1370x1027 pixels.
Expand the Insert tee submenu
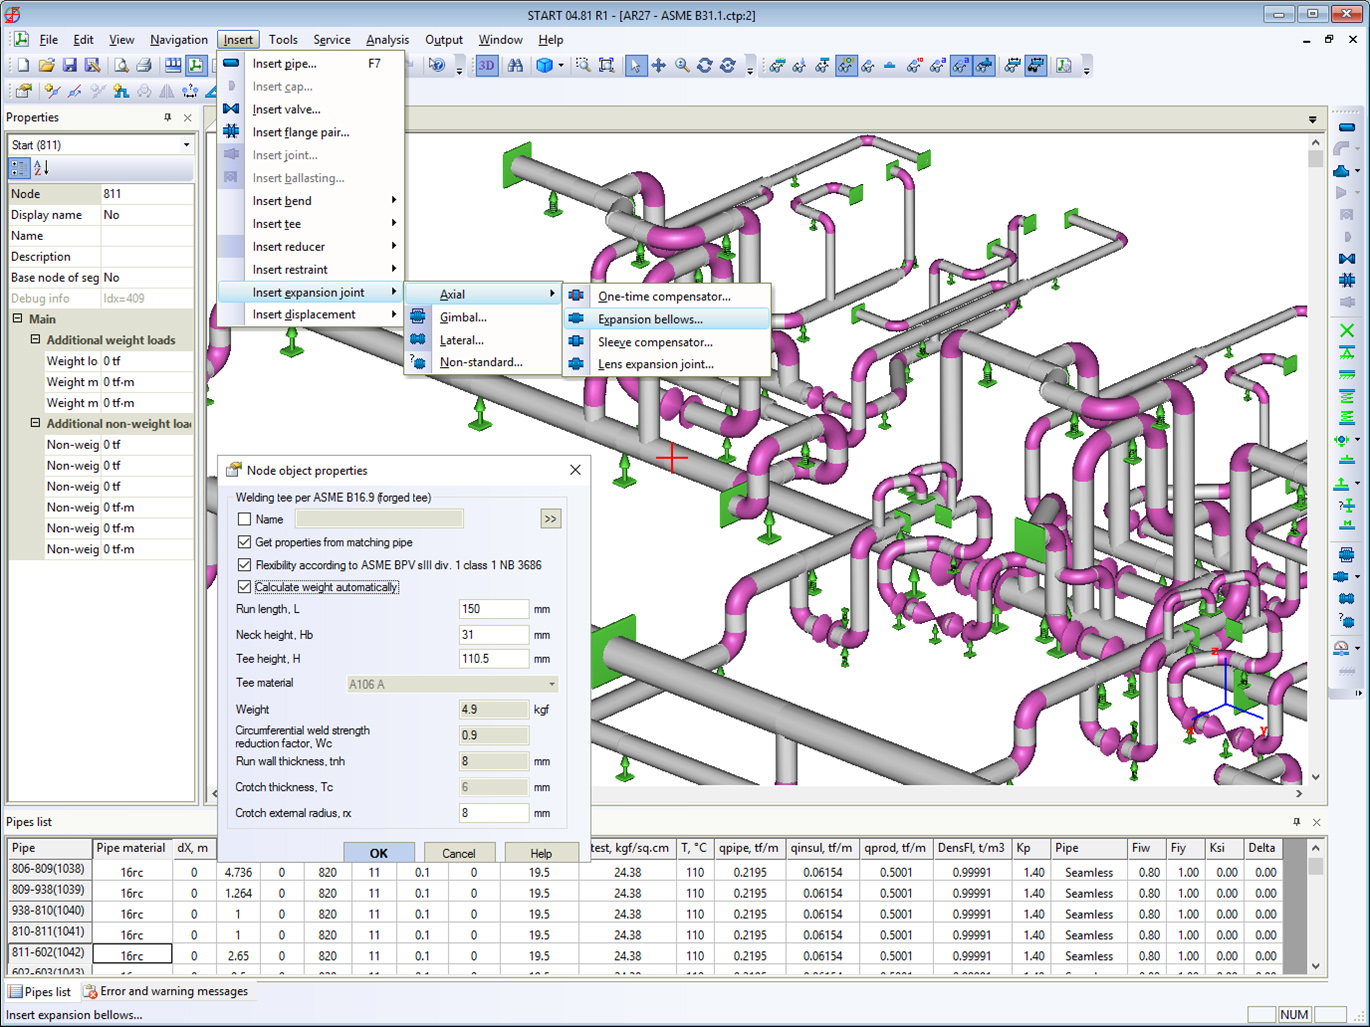tap(311, 224)
